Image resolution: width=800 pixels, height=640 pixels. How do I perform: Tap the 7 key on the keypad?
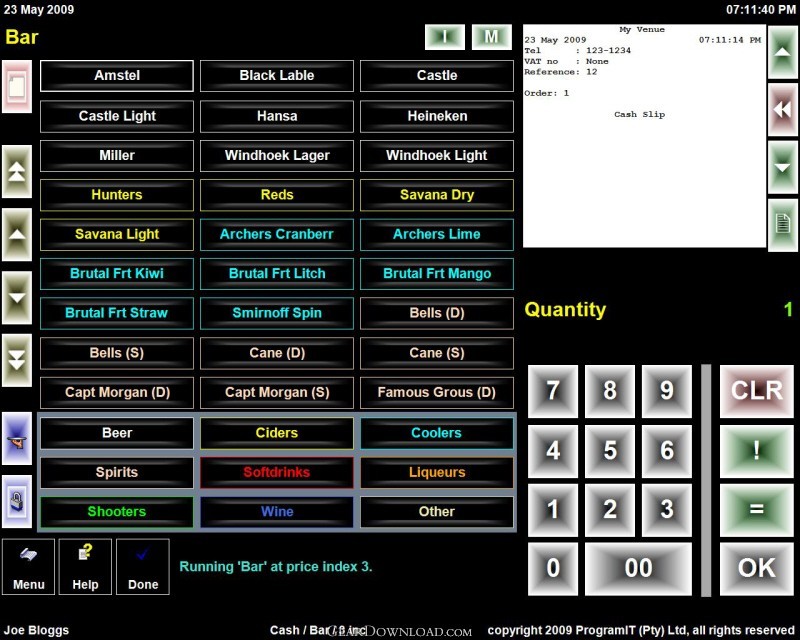[x=553, y=391]
